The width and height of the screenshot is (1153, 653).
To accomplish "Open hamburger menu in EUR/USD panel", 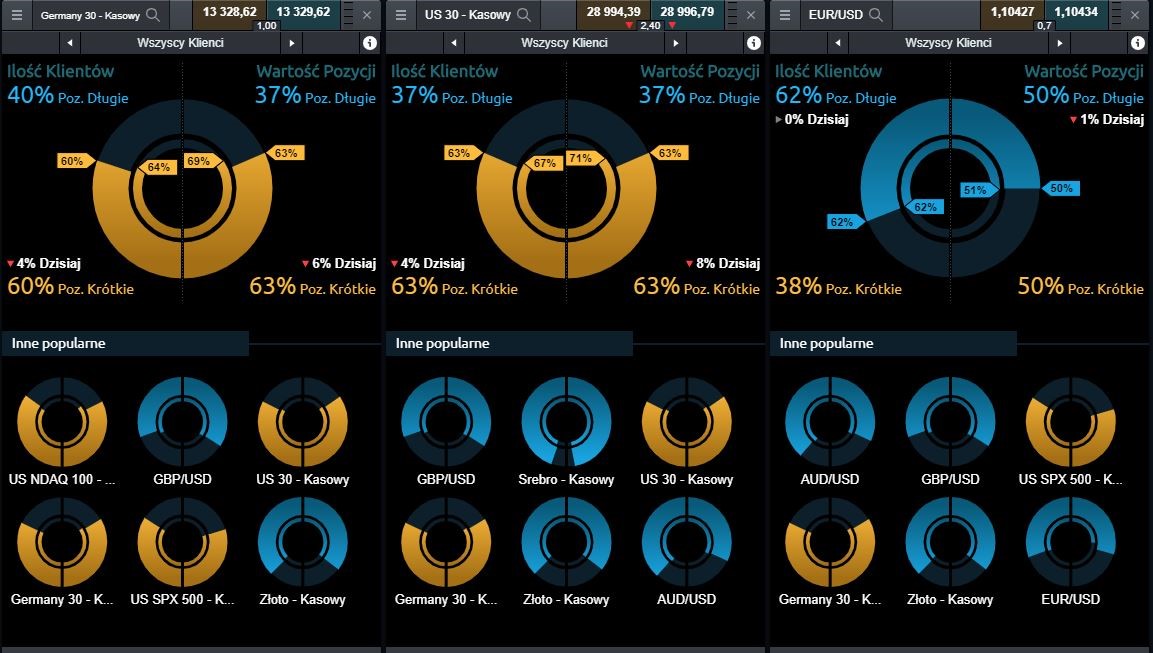I will click(x=785, y=15).
